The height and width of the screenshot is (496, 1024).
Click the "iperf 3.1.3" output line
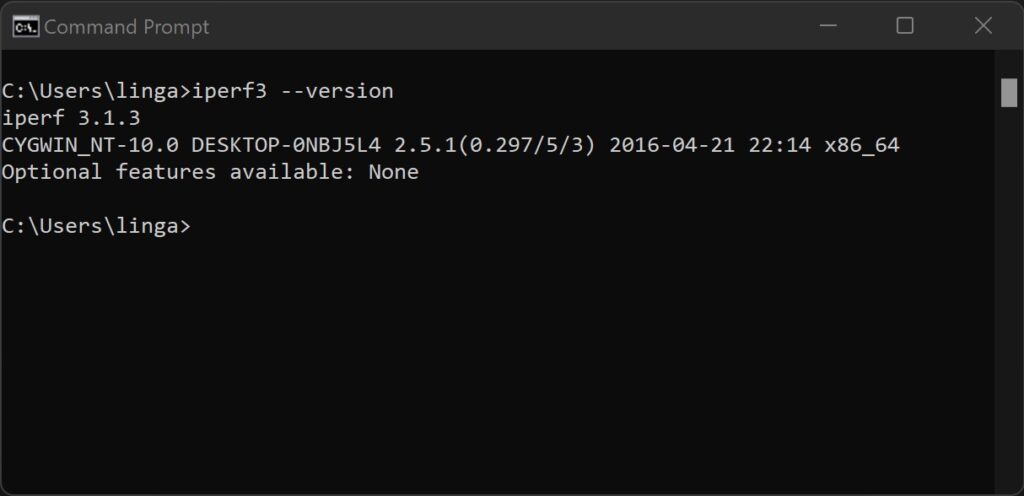[71, 118]
